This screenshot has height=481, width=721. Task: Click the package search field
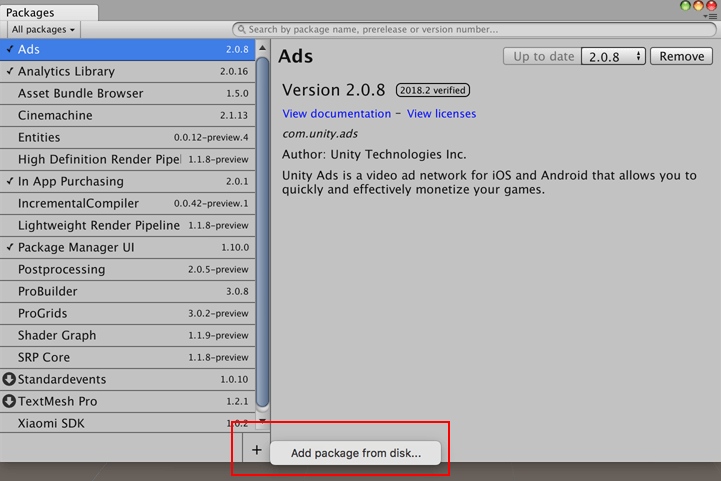pyautogui.click(x=474, y=29)
